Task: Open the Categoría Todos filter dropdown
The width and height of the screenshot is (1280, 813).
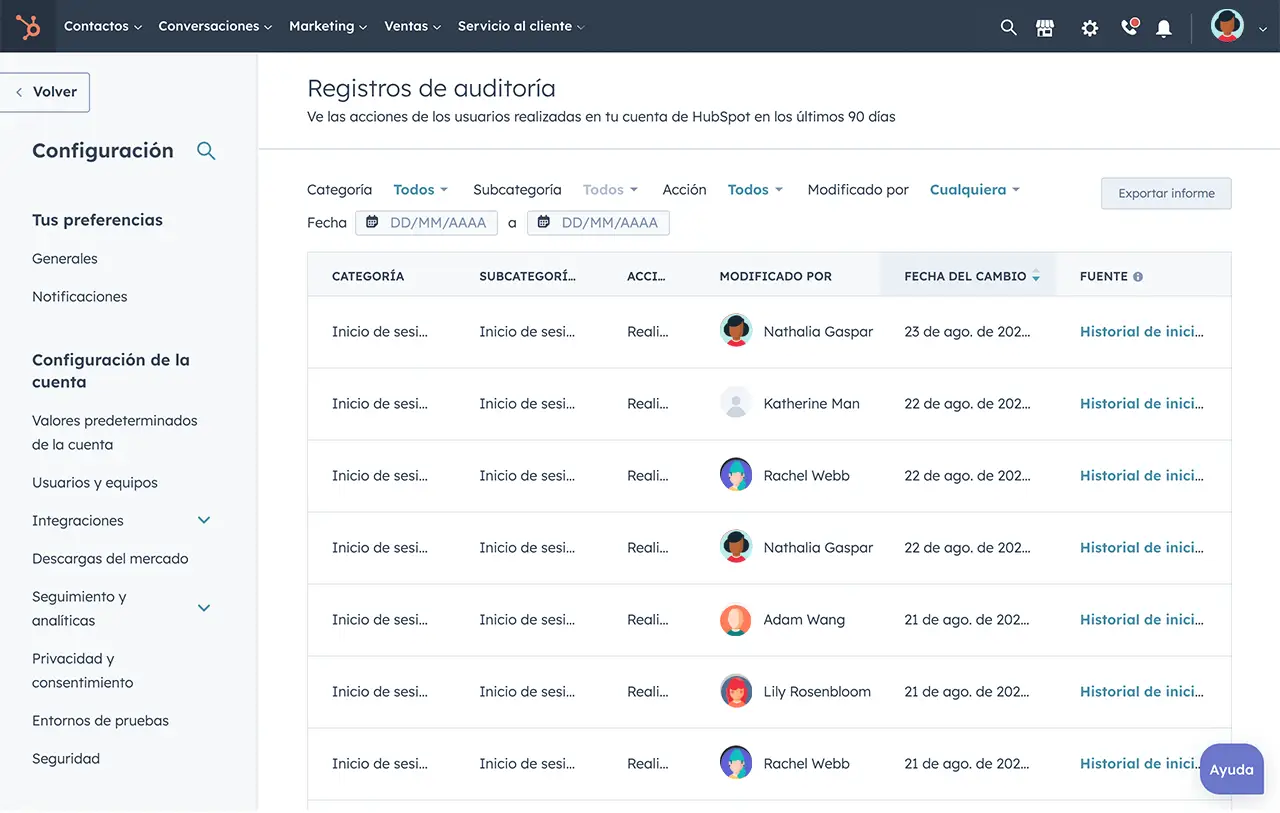Action: [420, 189]
